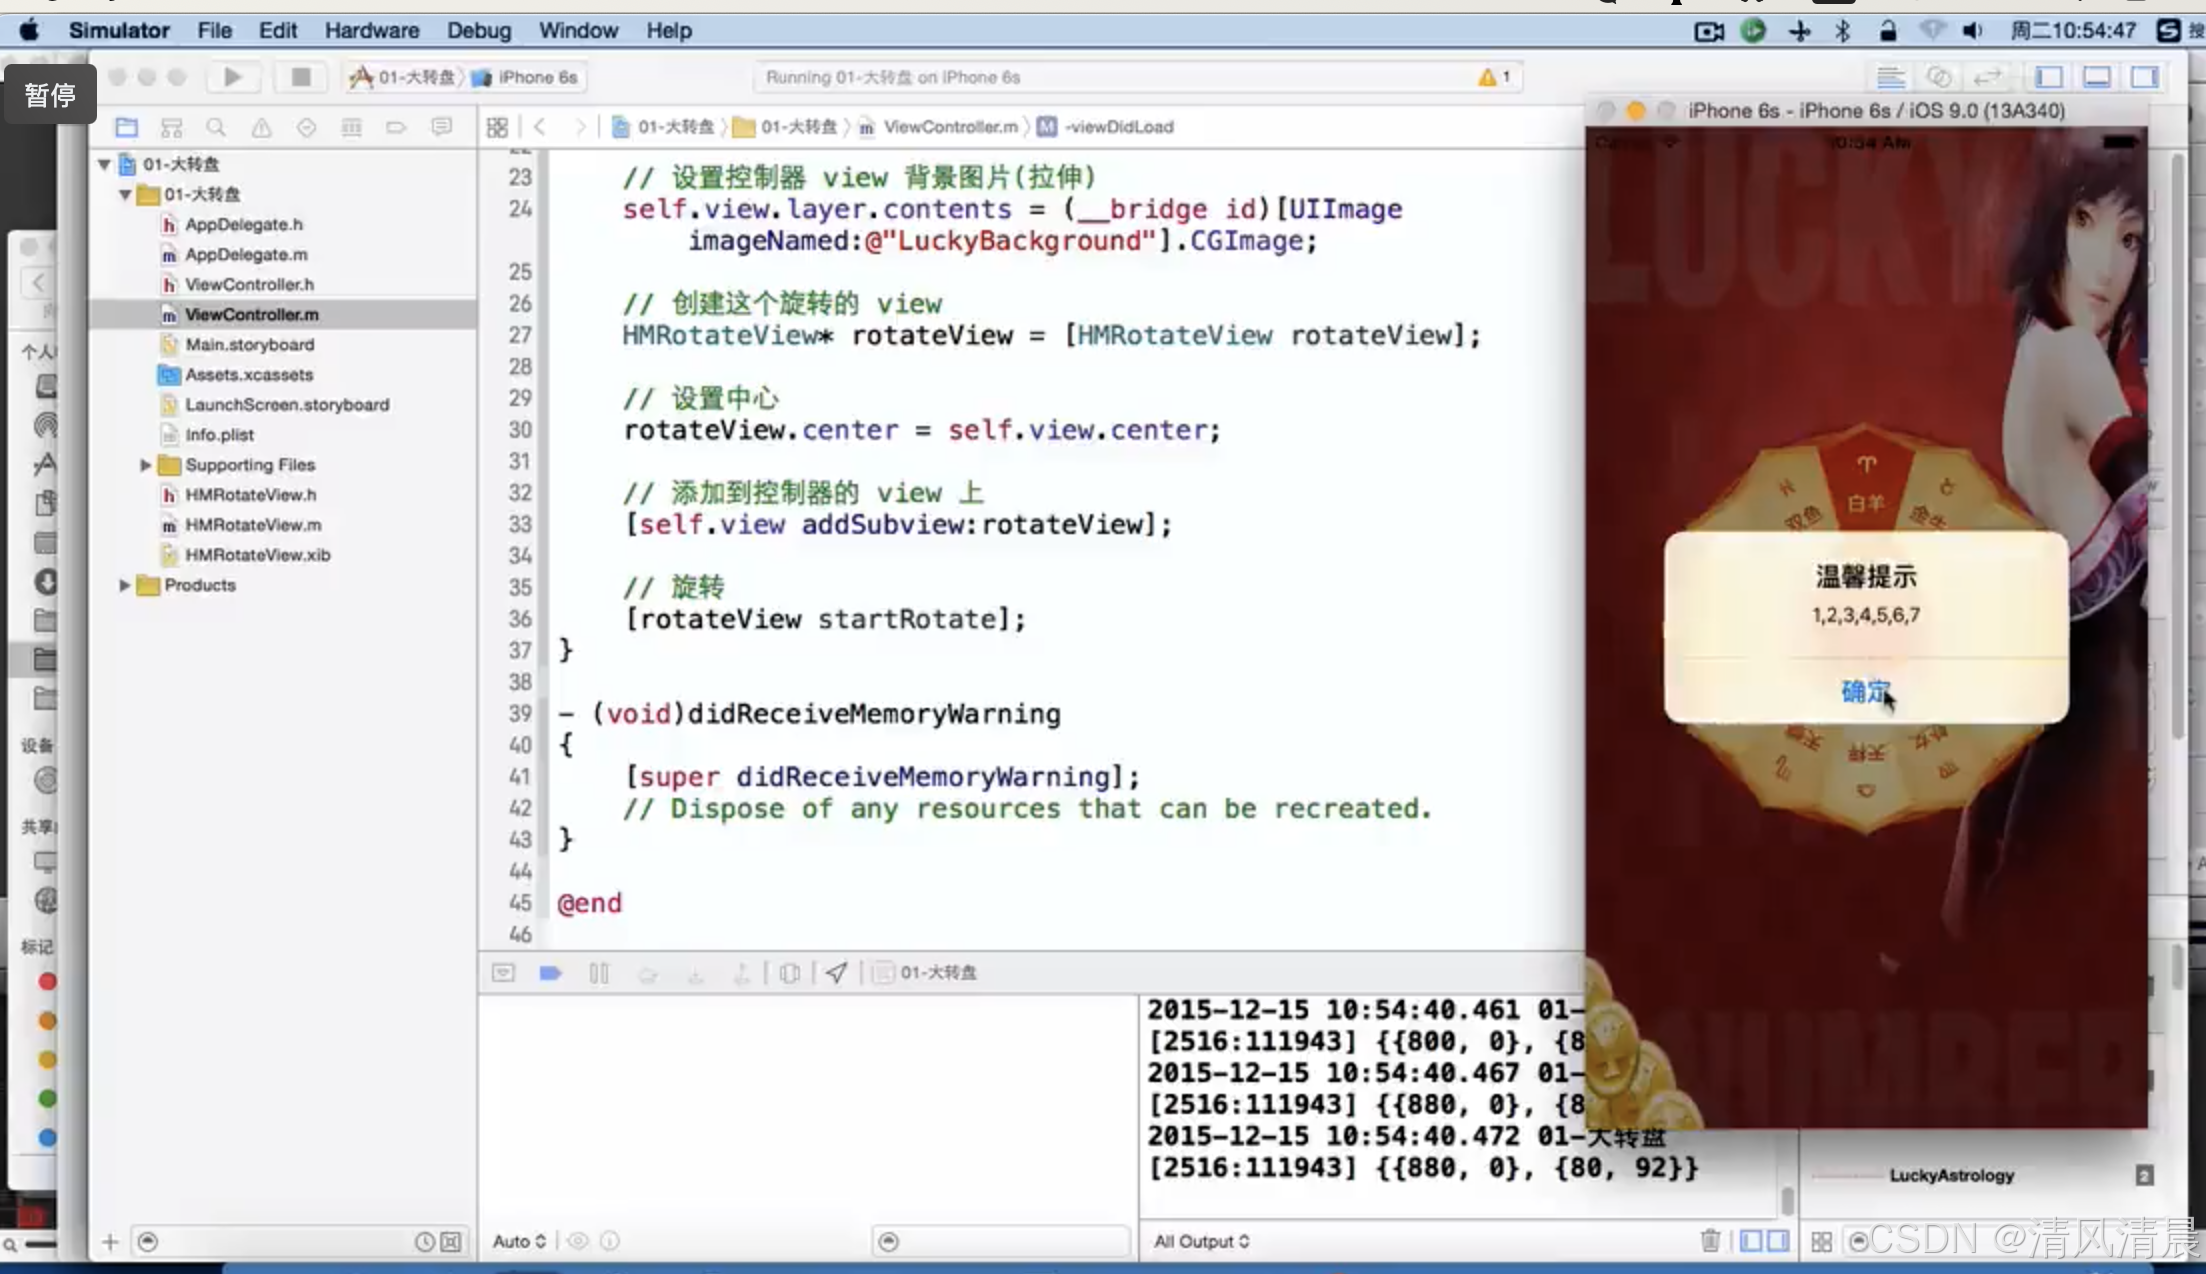Open the Help menu
The image size is (2206, 1274).
click(668, 31)
